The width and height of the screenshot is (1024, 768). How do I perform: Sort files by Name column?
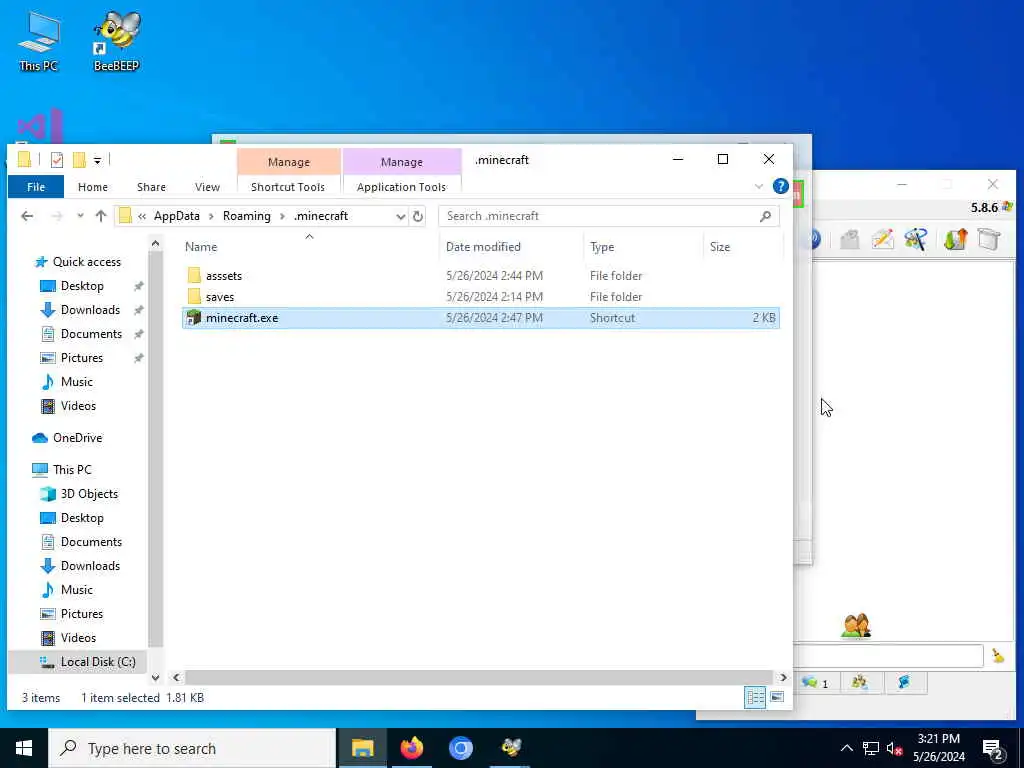[200, 247]
